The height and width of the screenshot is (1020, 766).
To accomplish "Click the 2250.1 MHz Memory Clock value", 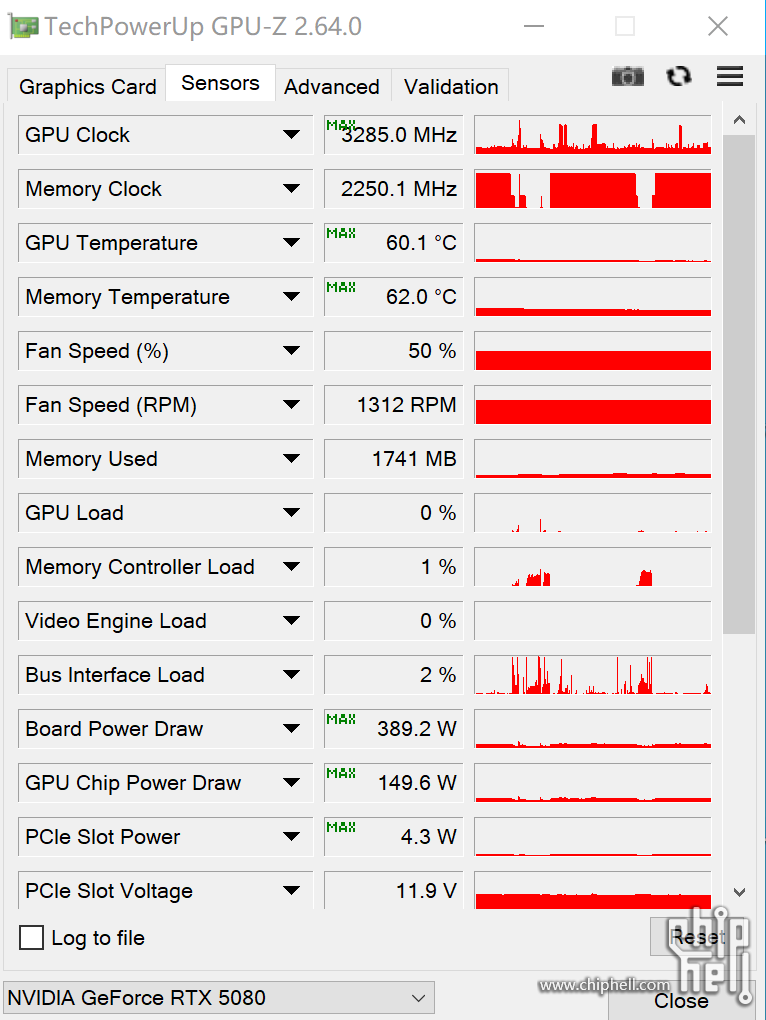I will 393,189.
